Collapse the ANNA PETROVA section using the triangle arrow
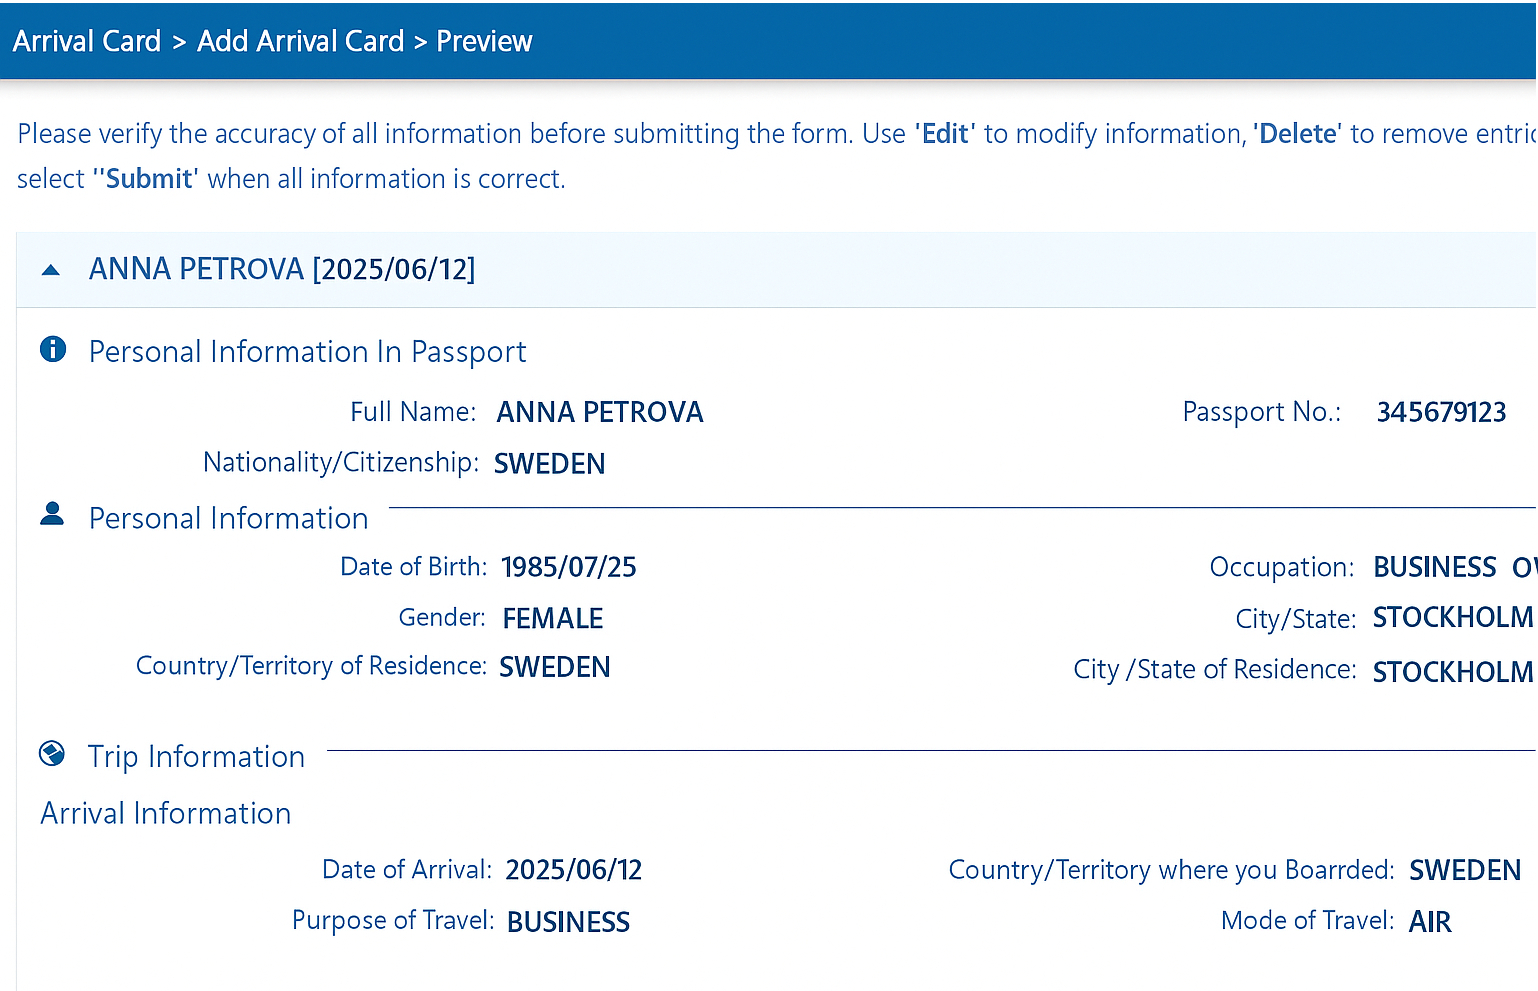Screen dimensions: 1538x991 click(x=50, y=269)
